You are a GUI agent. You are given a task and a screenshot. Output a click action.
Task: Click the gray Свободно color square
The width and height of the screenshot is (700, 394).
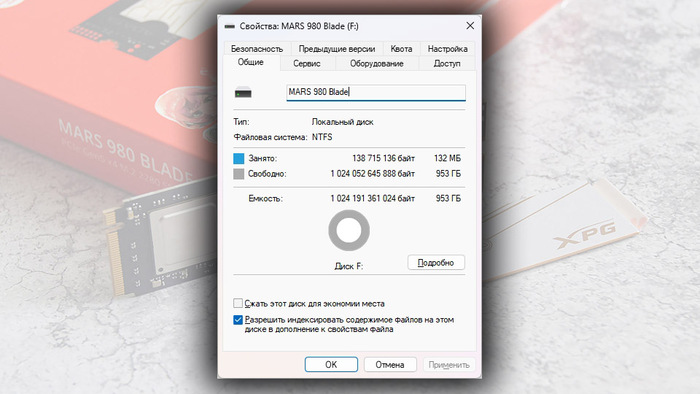coord(239,174)
